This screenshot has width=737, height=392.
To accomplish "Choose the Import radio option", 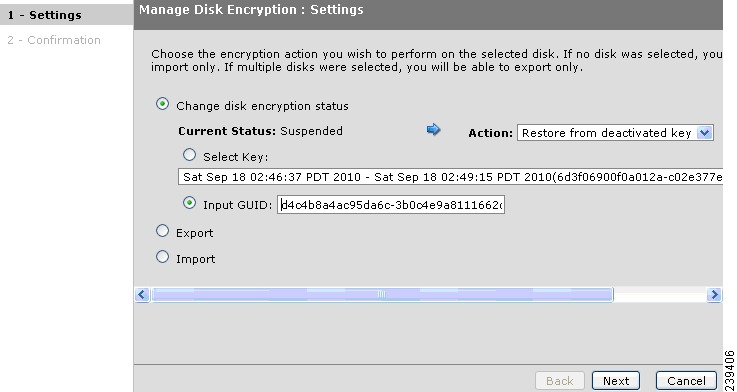I will click(x=162, y=257).
